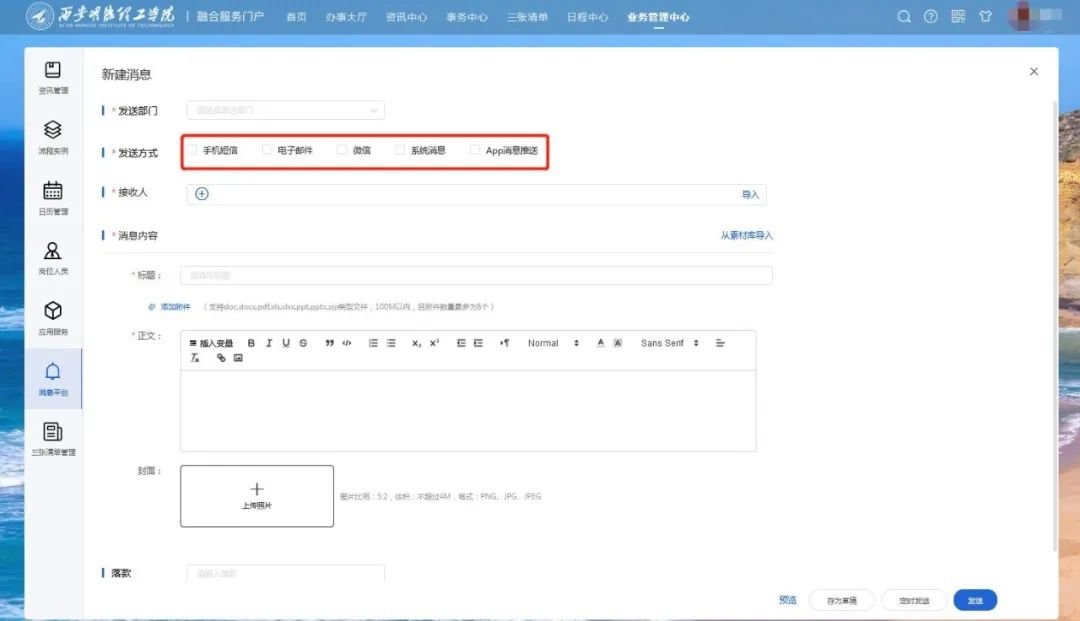Open 业务管理中心 in top navigation
The height and width of the screenshot is (621, 1080).
click(x=658, y=17)
